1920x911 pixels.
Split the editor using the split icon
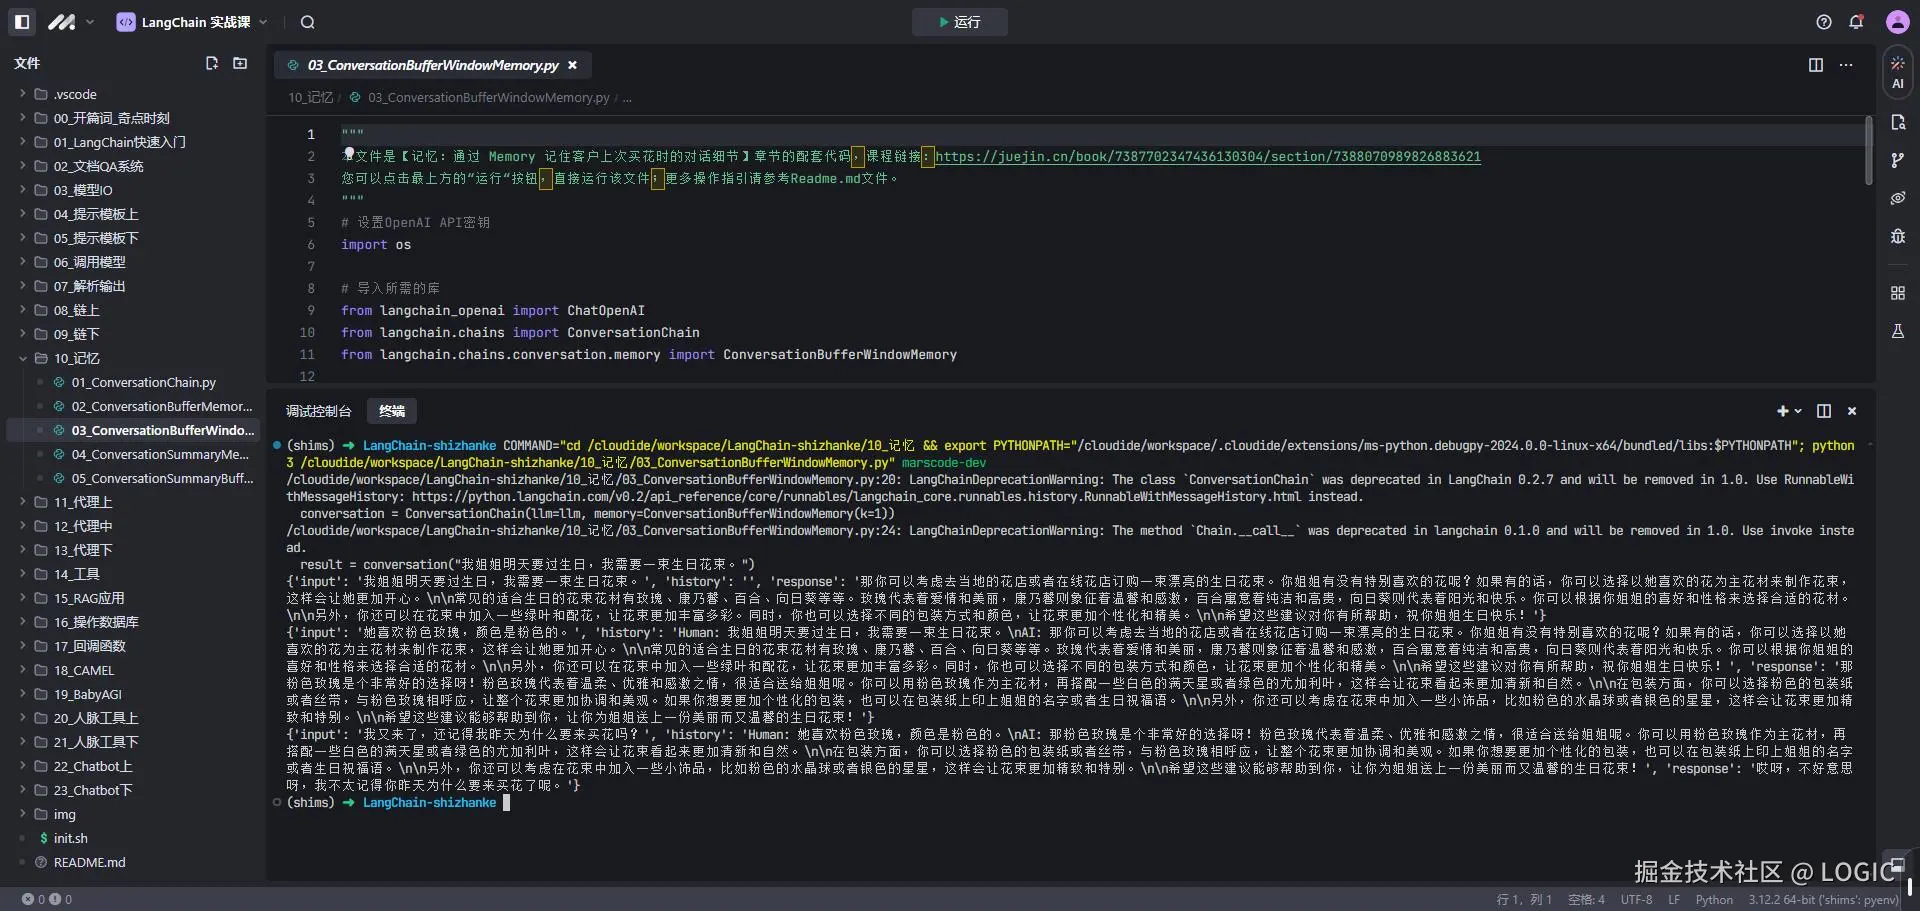(x=1816, y=65)
